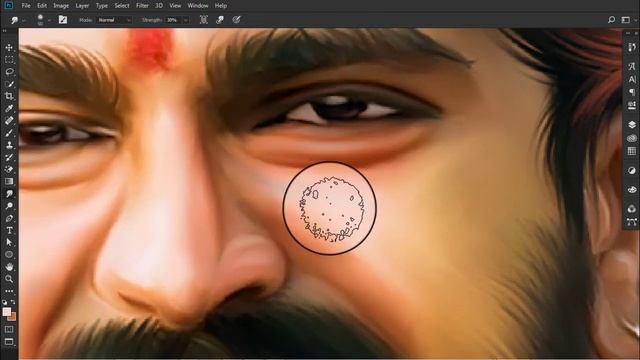This screenshot has width=640, height=360.
Task: Open the Help menu
Action: tap(220, 6)
